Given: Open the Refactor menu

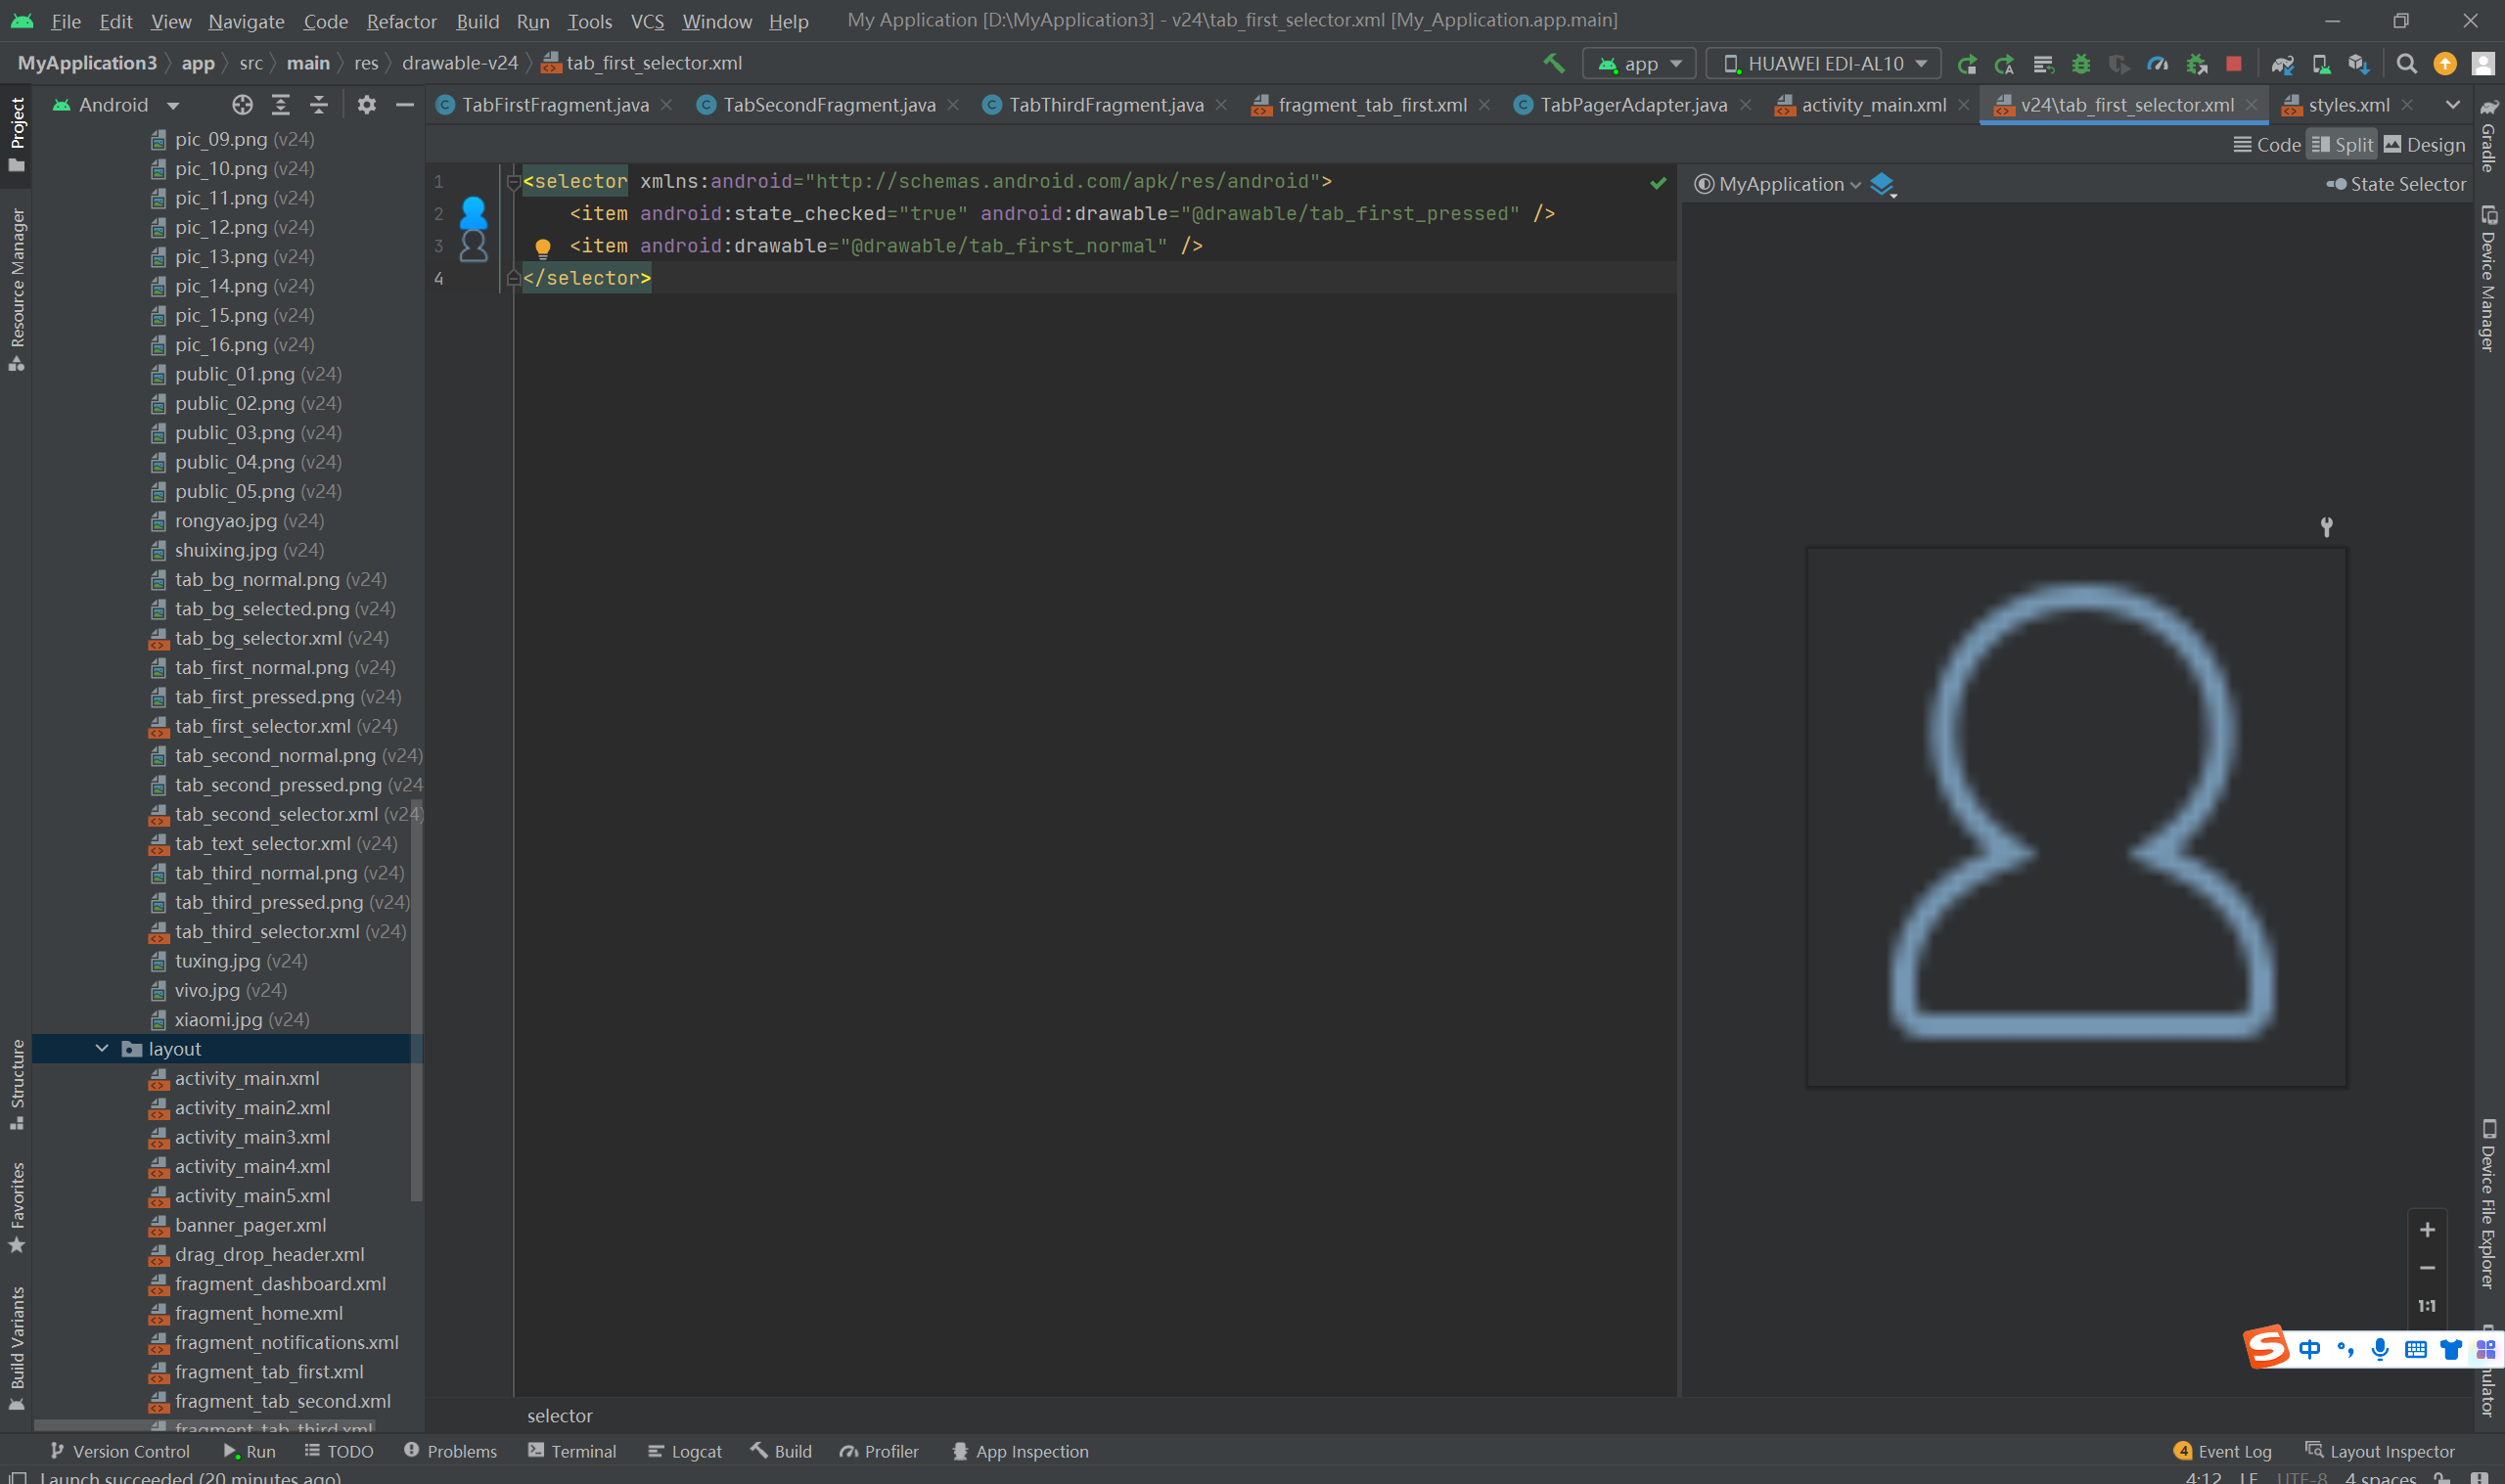Looking at the screenshot, I should pos(401,21).
